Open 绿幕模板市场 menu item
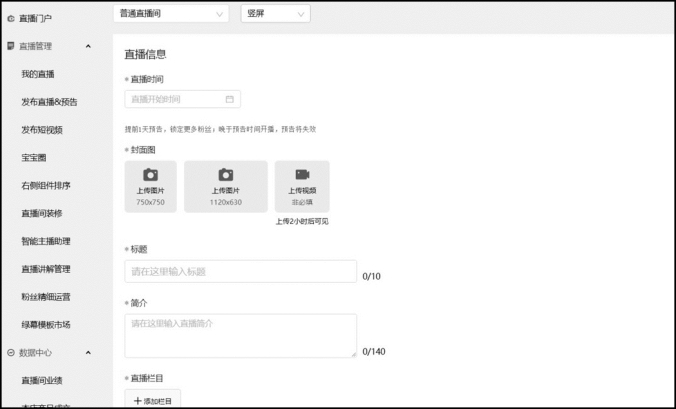Image resolution: width=676 pixels, height=409 pixels. point(46,325)
